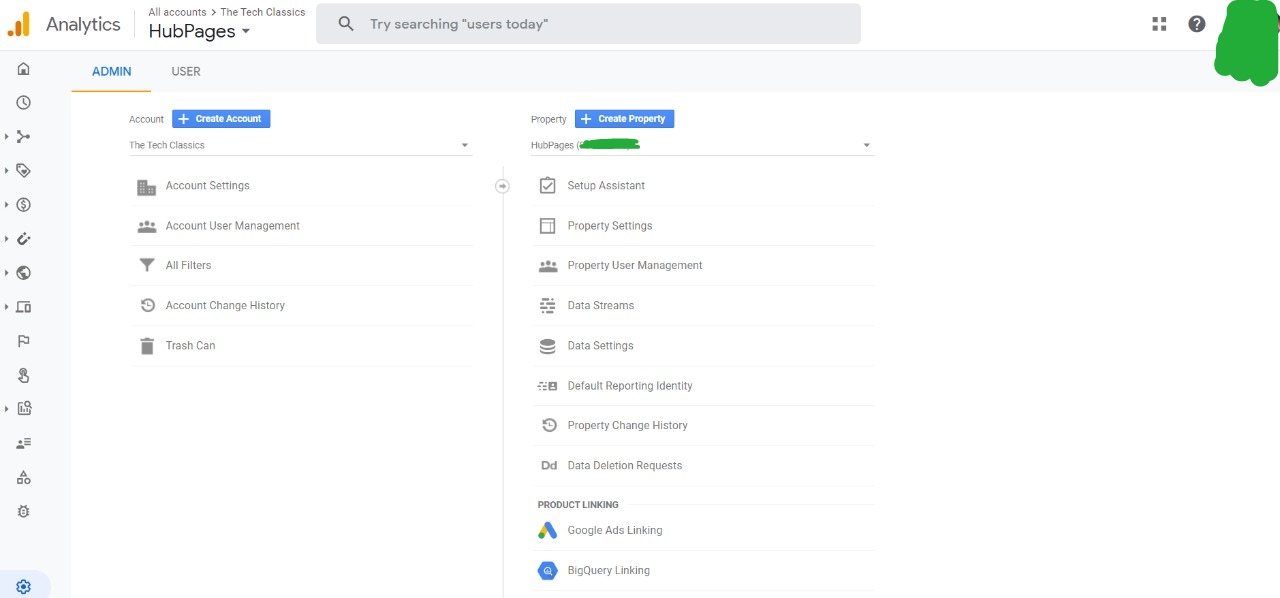Open the Home icon in left sidebar

[24, 69]
